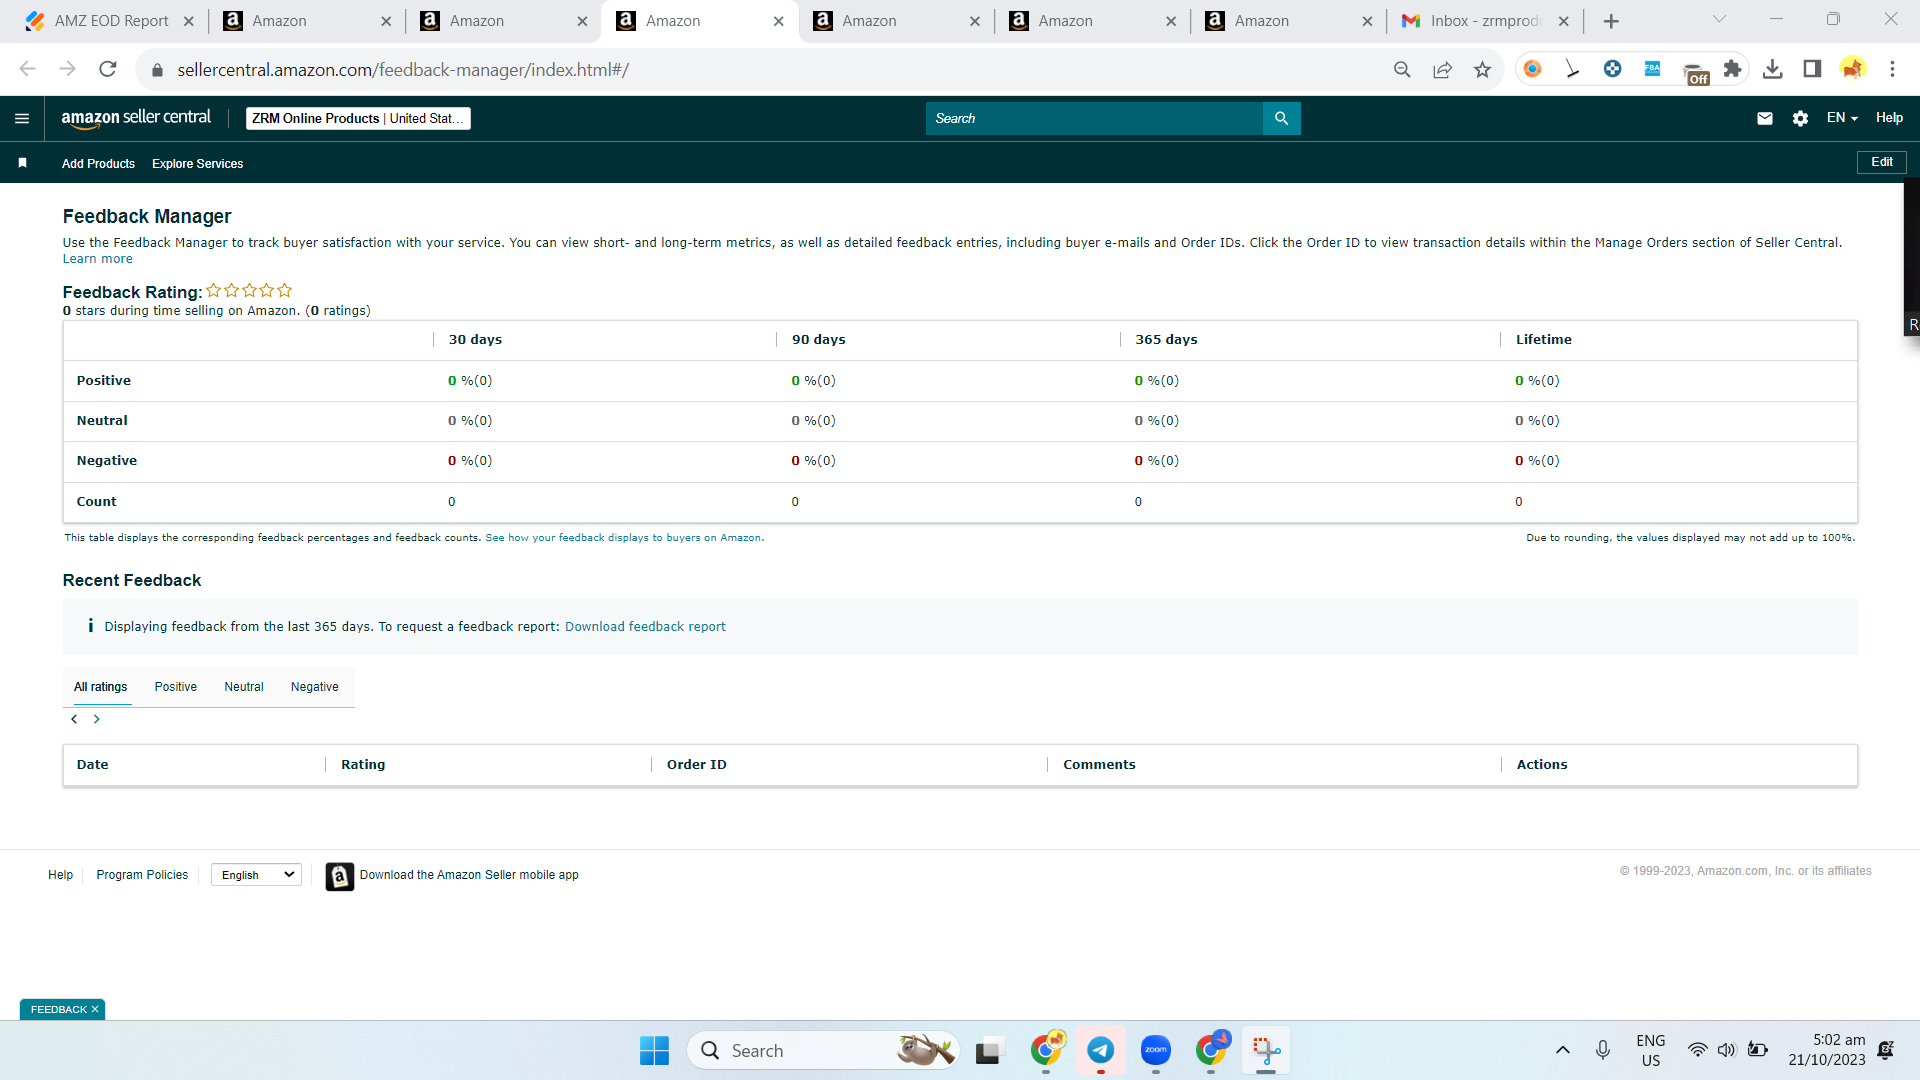Reload the page with the browser refresh button
The height and width of the screenshot is (1080, 1920).
pos(108,69)
